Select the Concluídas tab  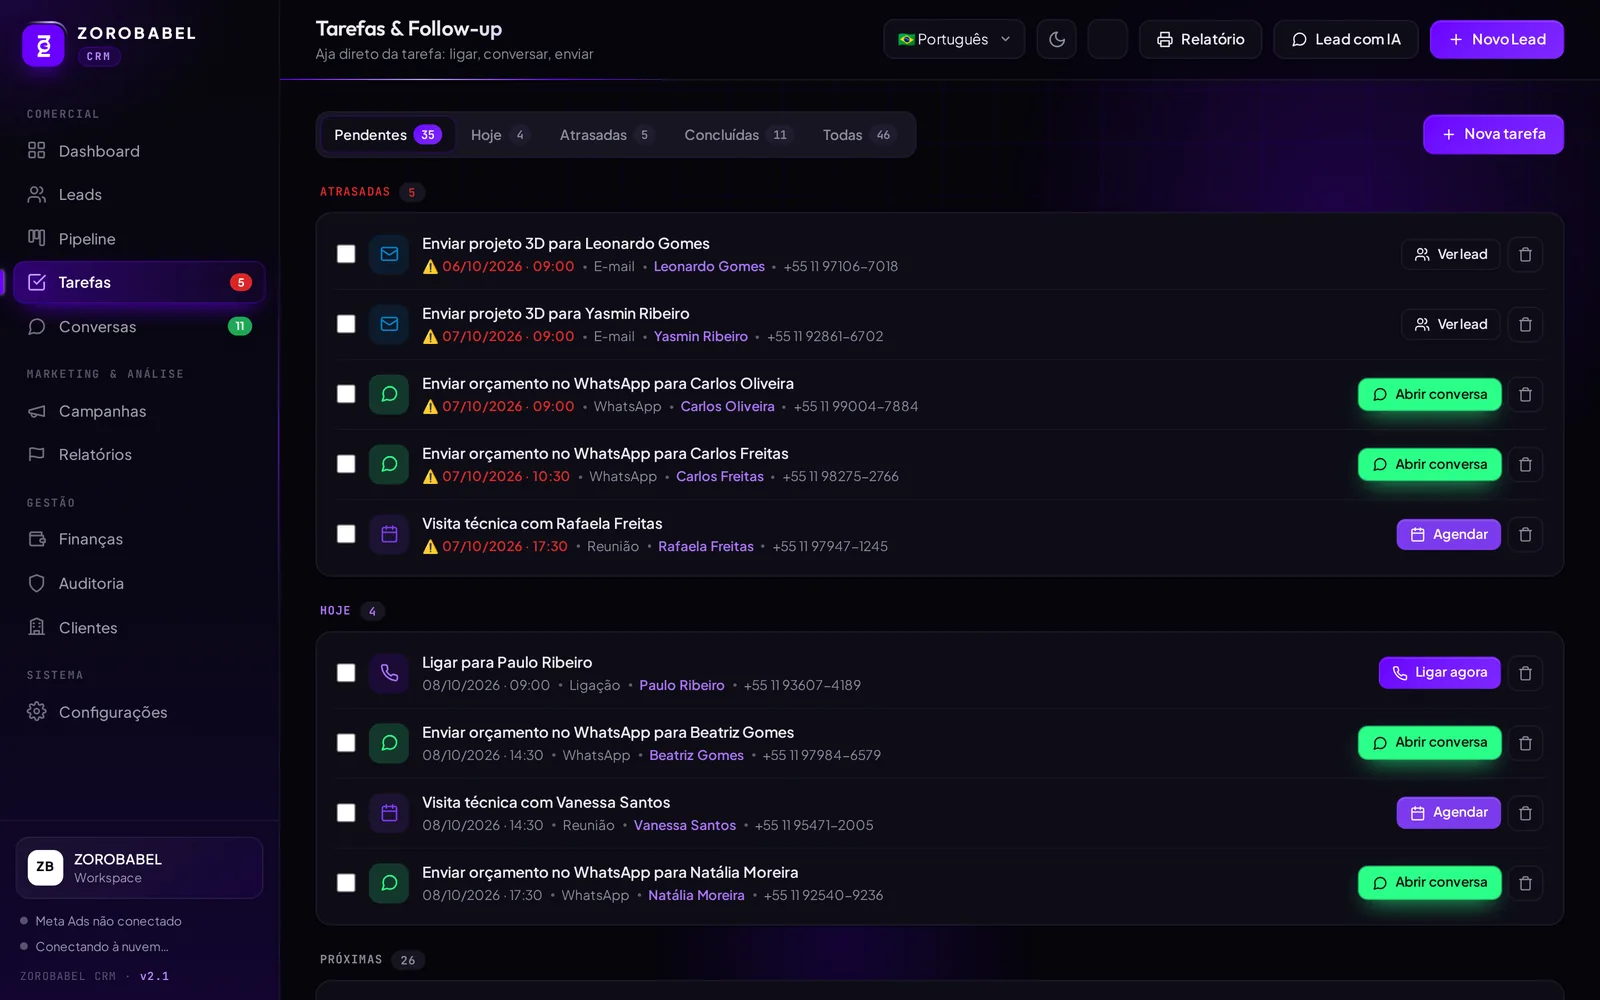click(737, 135)
